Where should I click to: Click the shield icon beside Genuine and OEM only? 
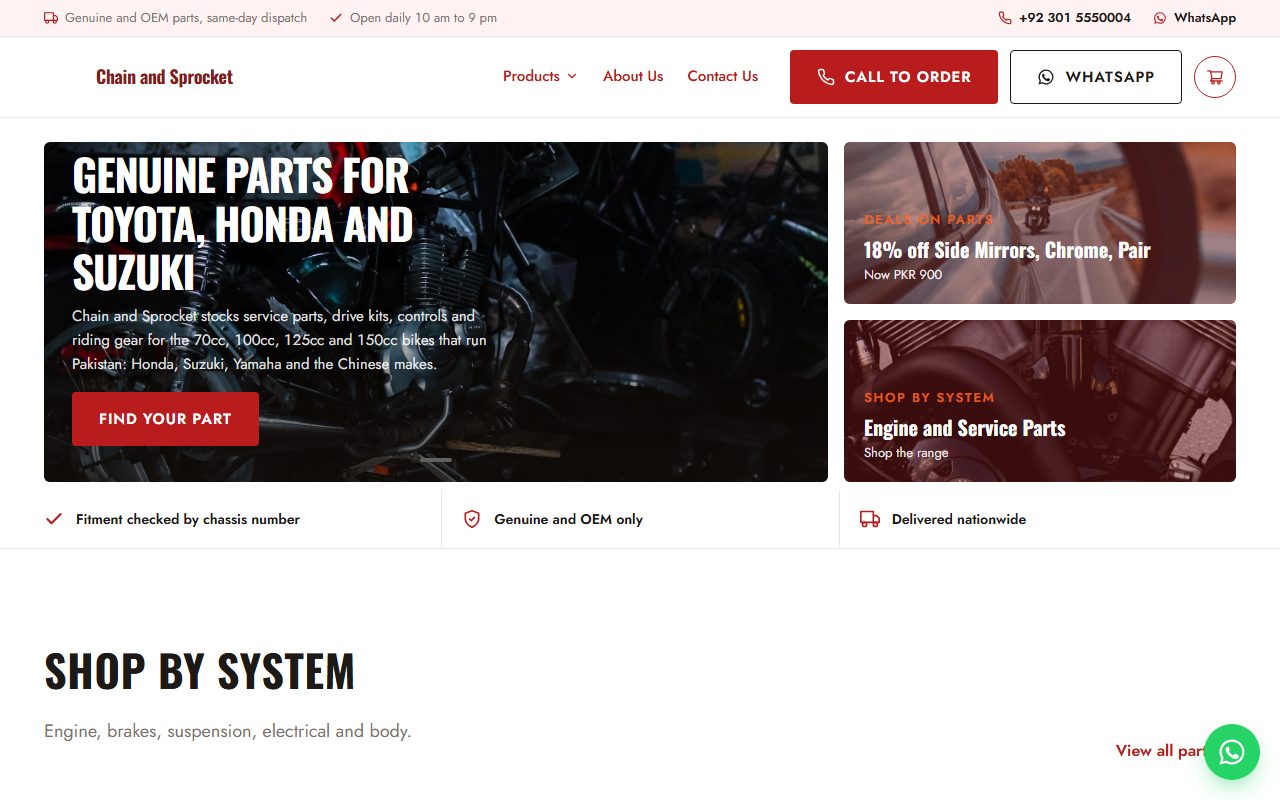pyautogui.click(x=472, y=519)
